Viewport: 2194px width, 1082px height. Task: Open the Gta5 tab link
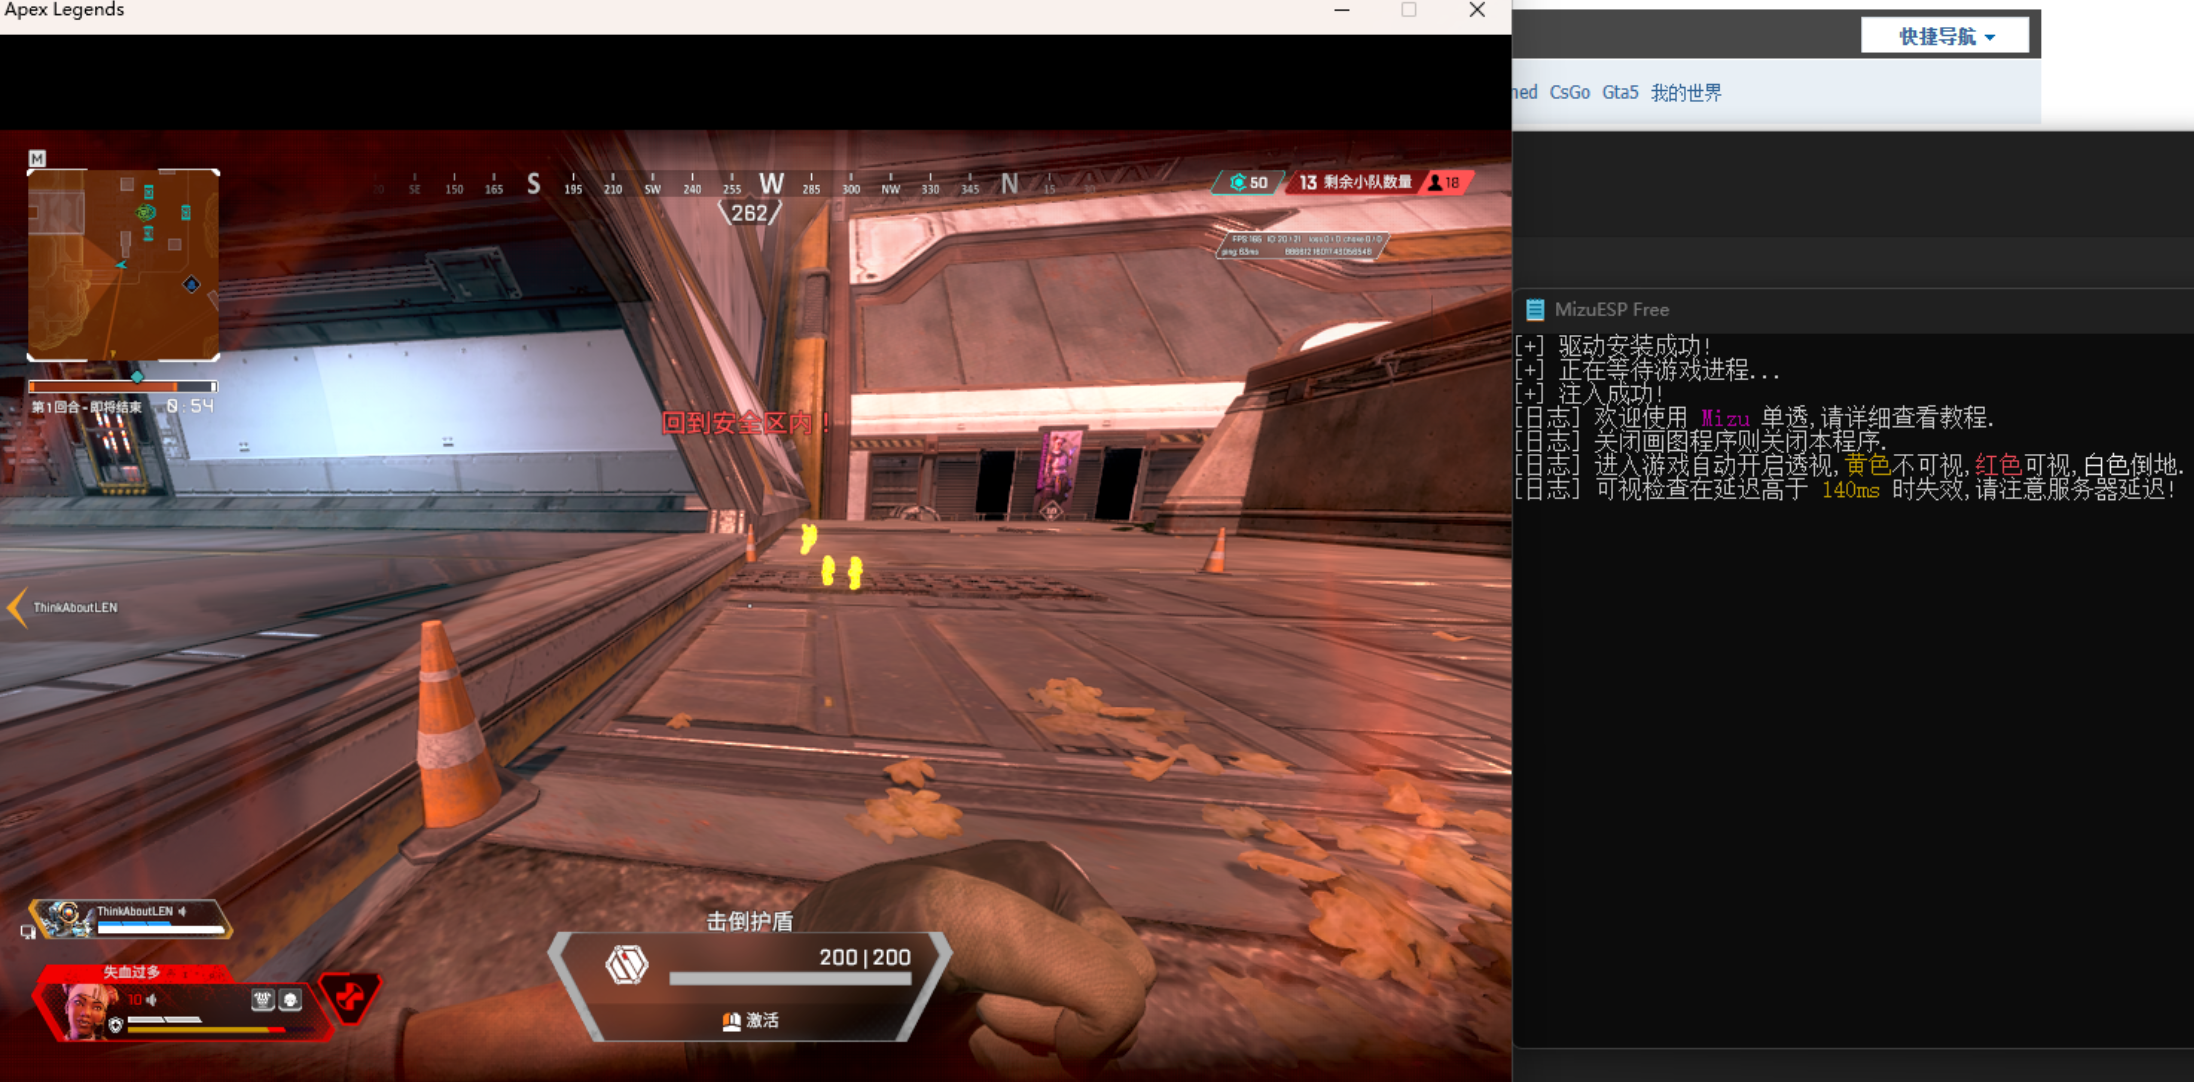coord(1619,92)
